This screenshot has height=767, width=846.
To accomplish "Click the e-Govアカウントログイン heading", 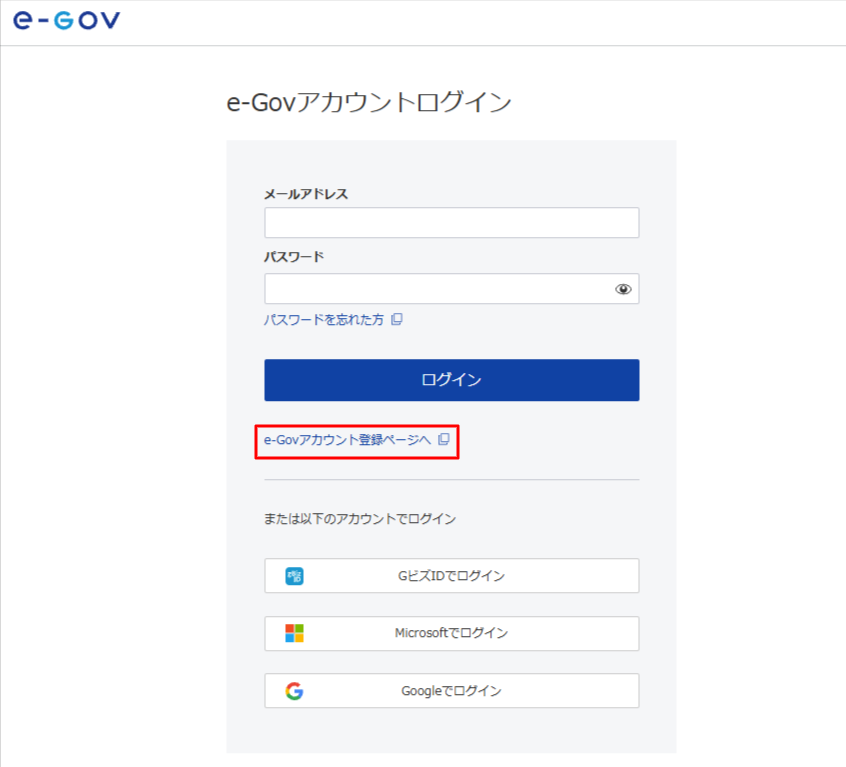I will point(369,102).
